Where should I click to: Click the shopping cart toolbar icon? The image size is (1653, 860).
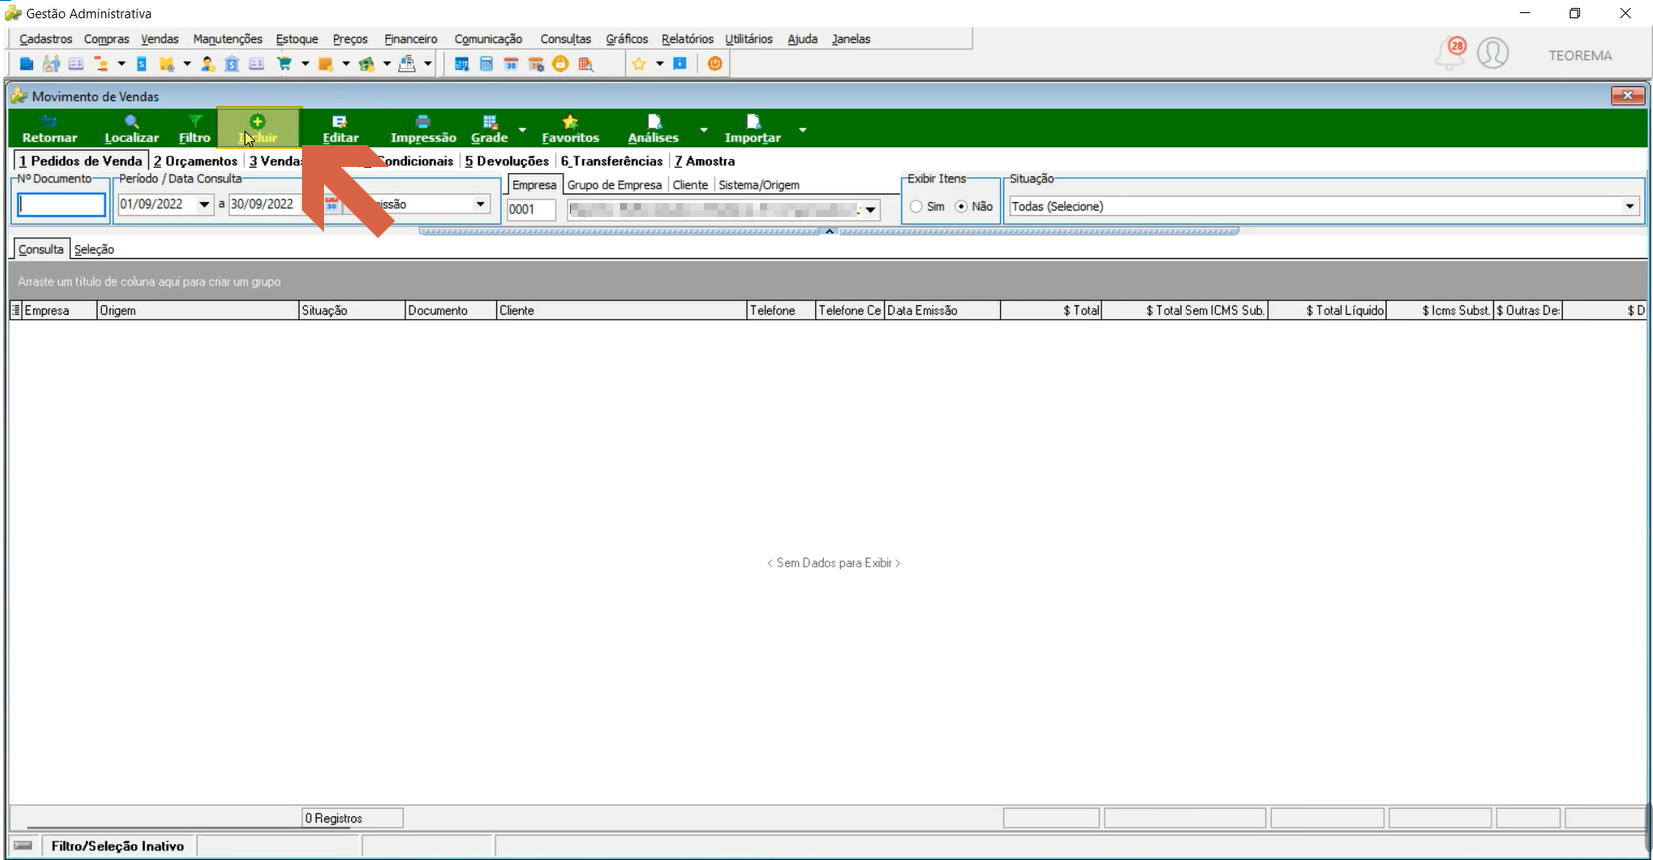[x=285, y=64]
